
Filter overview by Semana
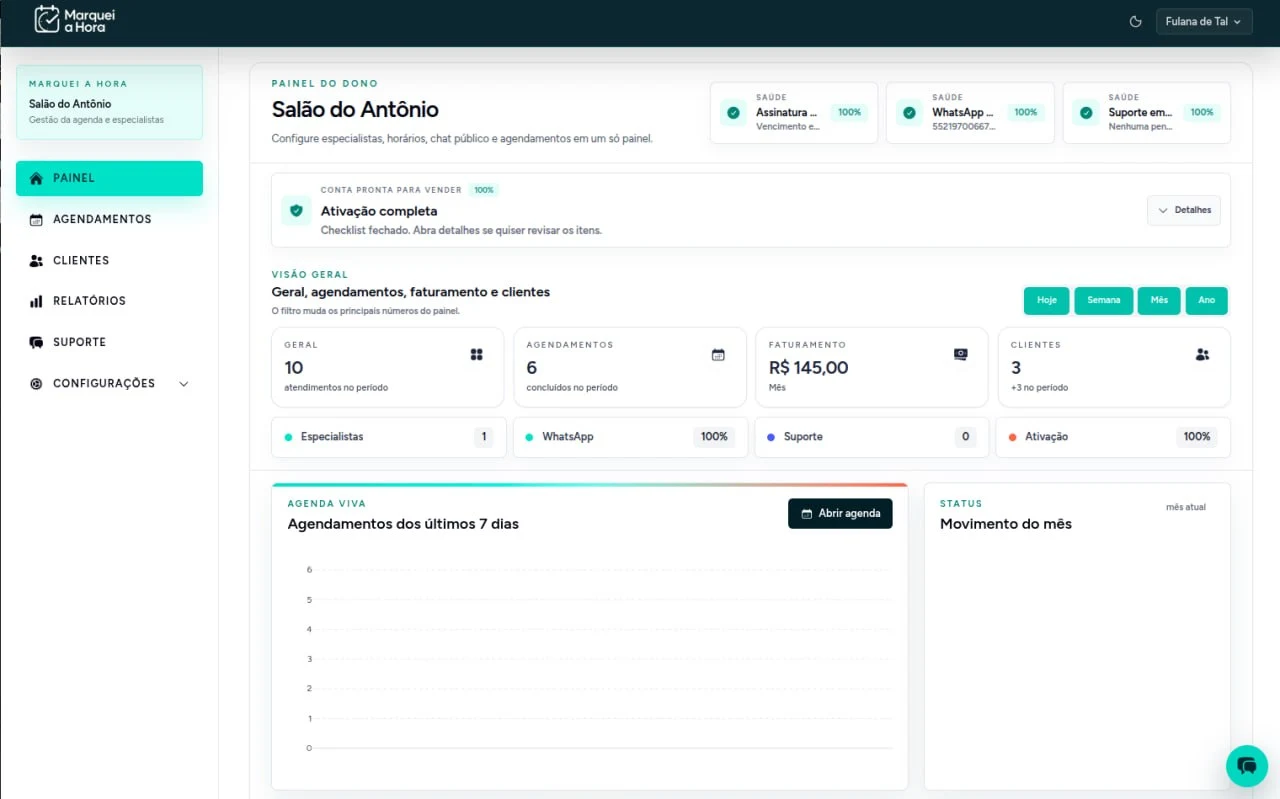[1104, 300]
